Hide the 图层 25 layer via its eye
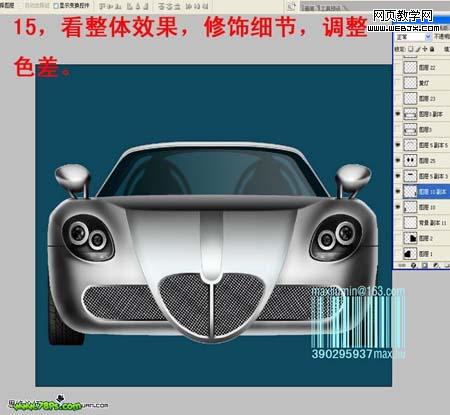450x415 pixels. (397, 160)
